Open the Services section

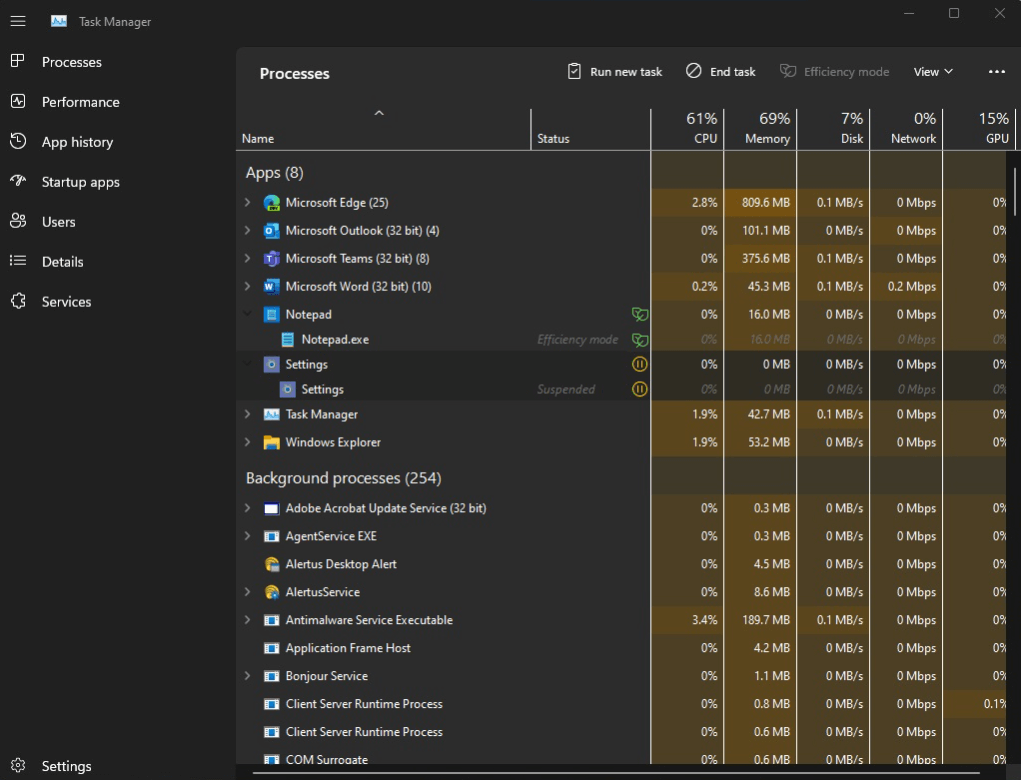pyautogui.click(x=66, y=301)
